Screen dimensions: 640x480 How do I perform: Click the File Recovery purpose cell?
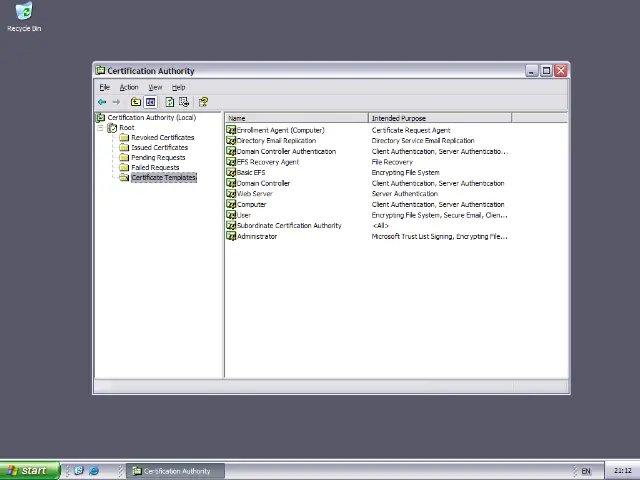point(392,162)
